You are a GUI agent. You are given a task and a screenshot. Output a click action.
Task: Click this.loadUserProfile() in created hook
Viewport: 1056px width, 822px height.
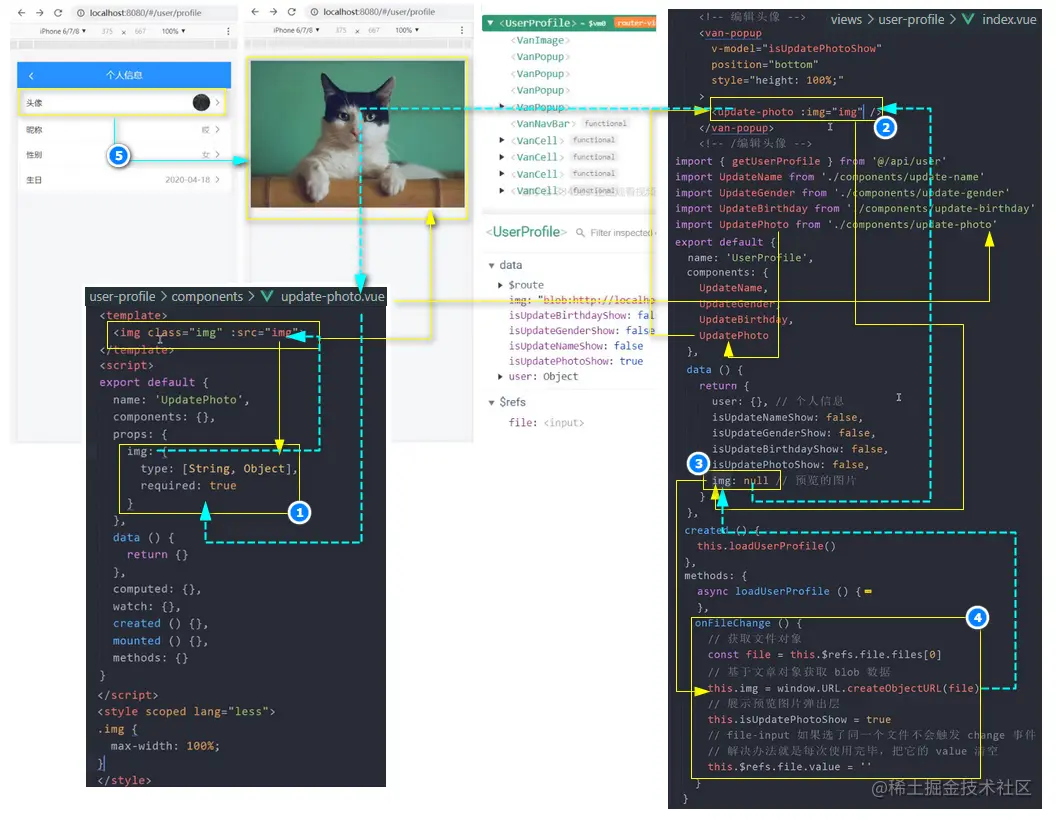point(766,546)
